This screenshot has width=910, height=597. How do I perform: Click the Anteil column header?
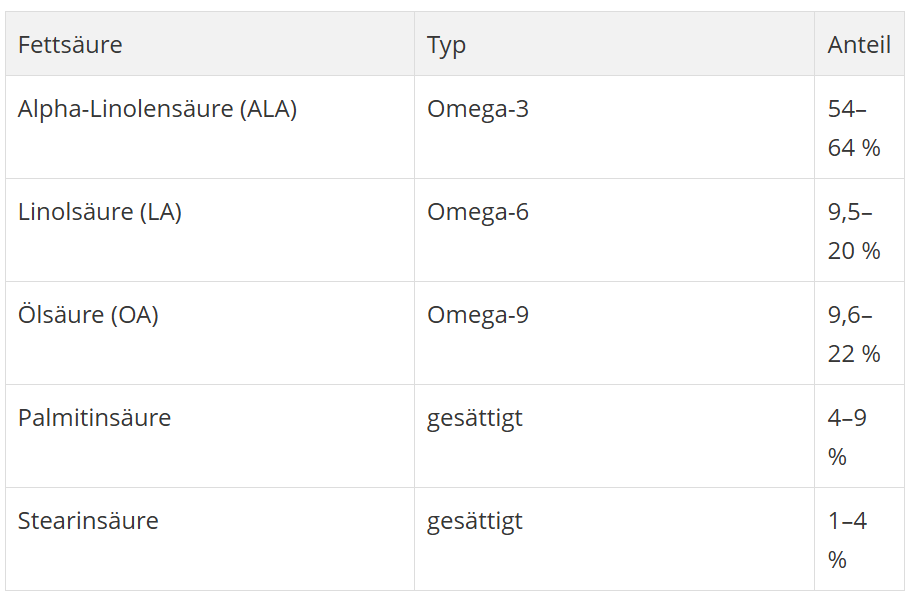859,45
